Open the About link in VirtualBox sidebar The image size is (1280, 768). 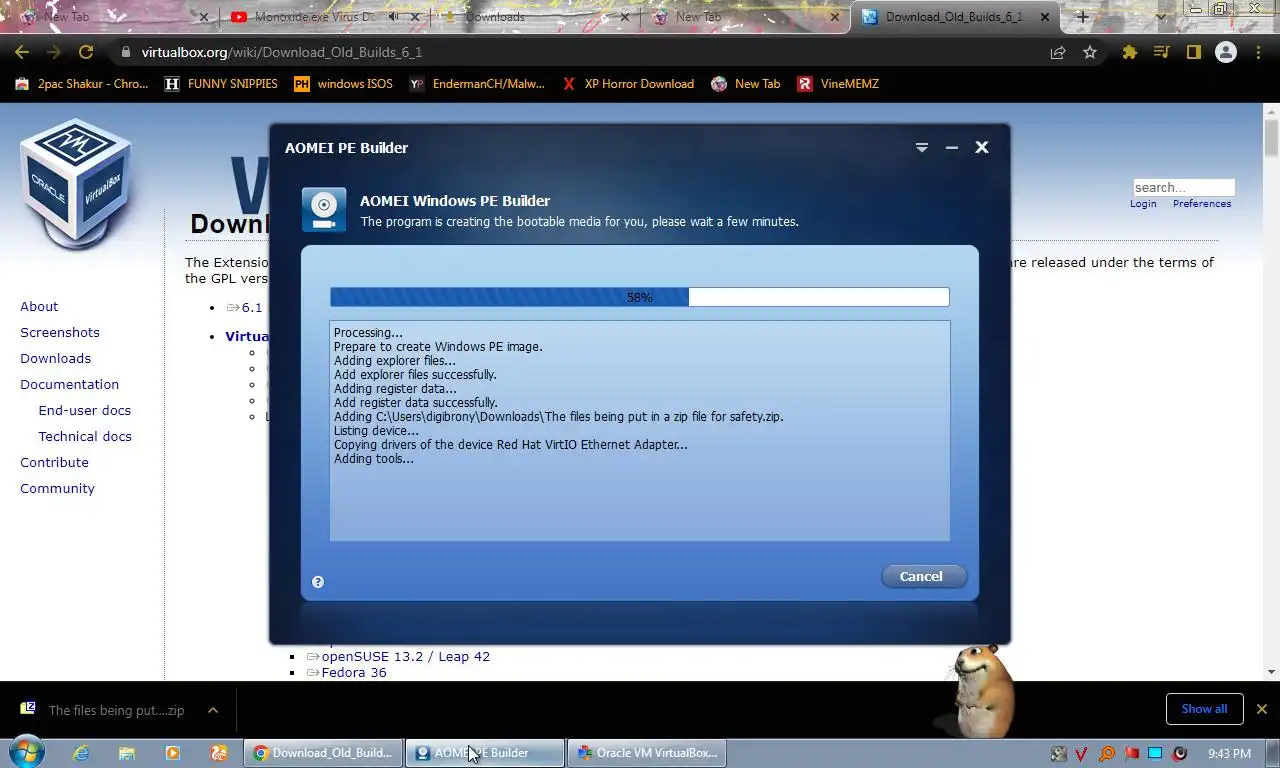[39, 306]
